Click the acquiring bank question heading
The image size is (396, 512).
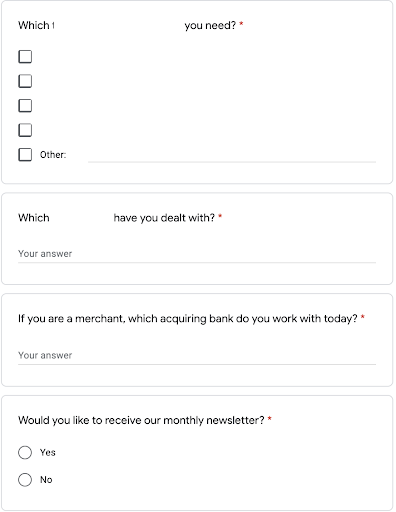click(188, 319)
